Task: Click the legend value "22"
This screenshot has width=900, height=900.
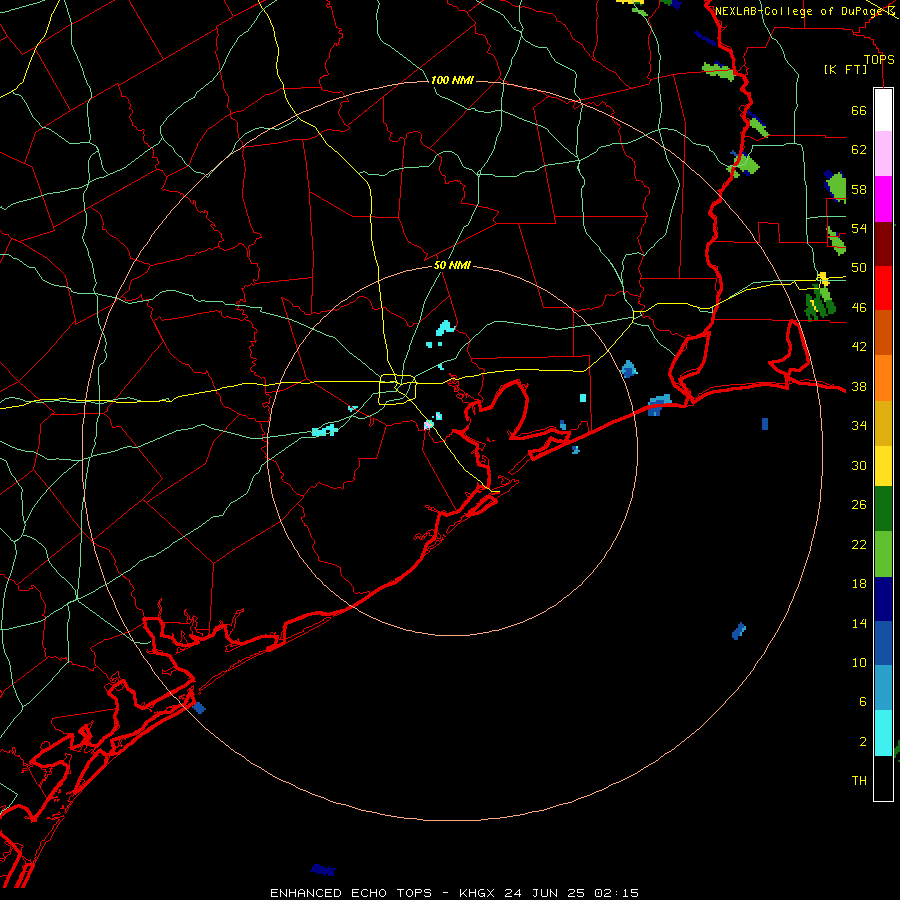Action: pyautogui.click(x=859, y=544)
